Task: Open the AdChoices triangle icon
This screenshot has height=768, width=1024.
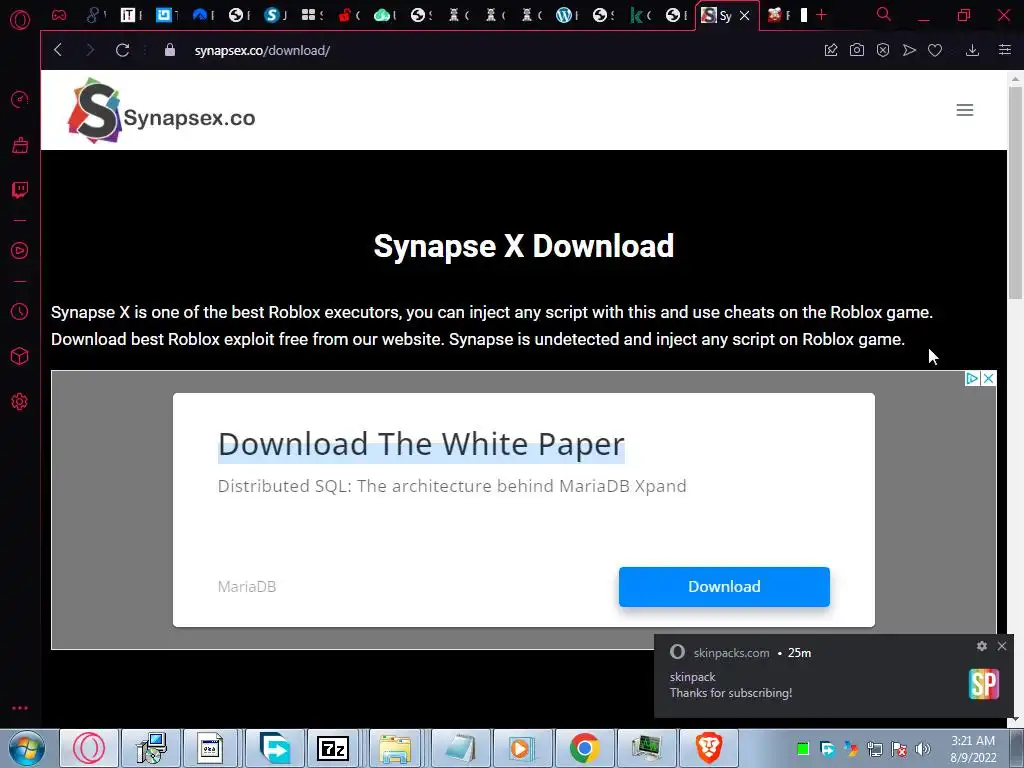Action: point(972,378)
